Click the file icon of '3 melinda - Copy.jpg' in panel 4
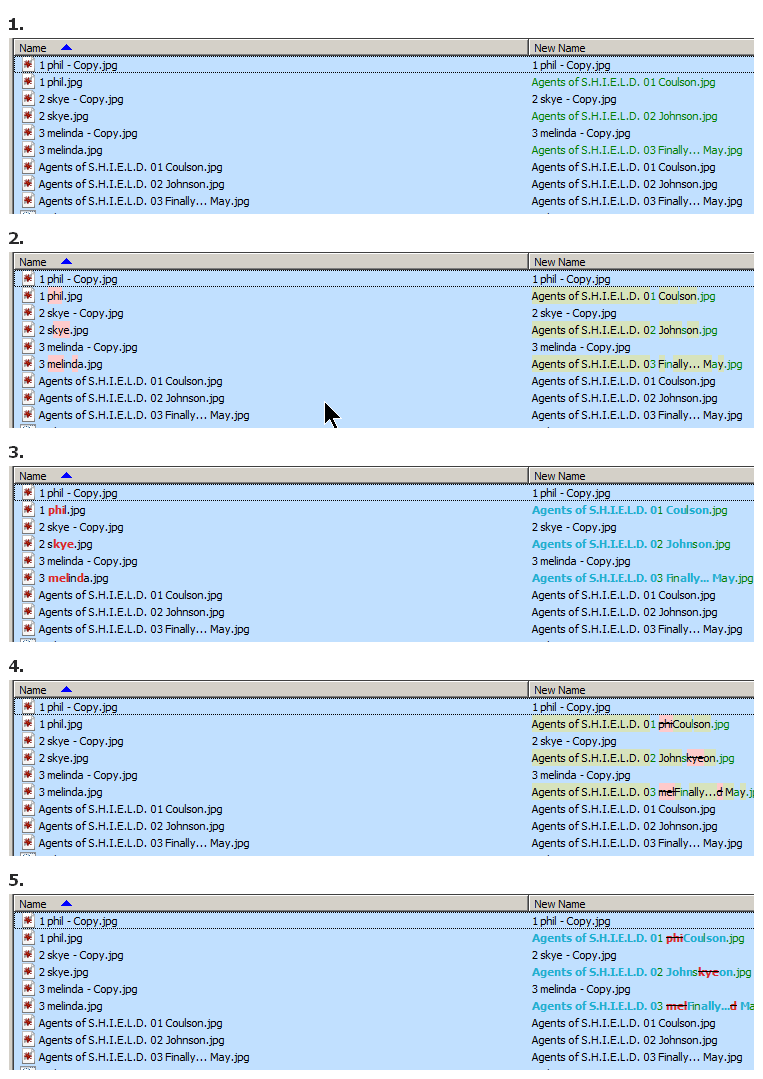 click(x=28, y=775)
